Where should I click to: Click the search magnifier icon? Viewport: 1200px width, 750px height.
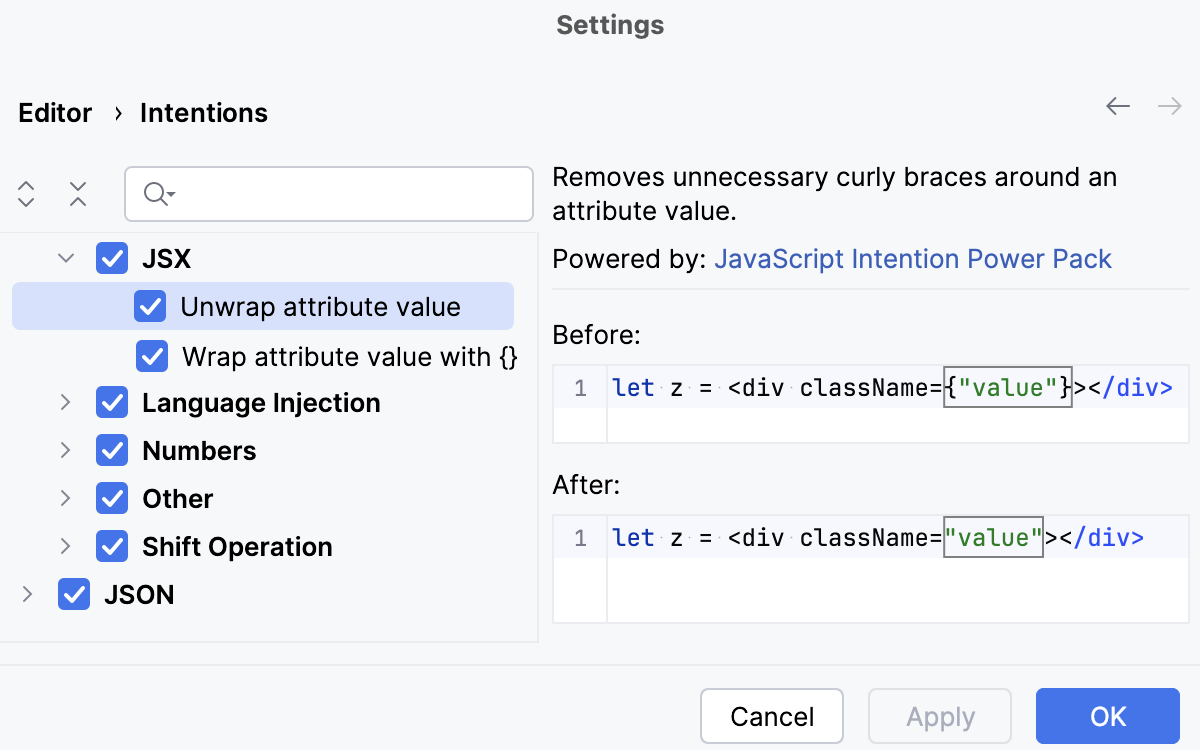tap(157, 194)
